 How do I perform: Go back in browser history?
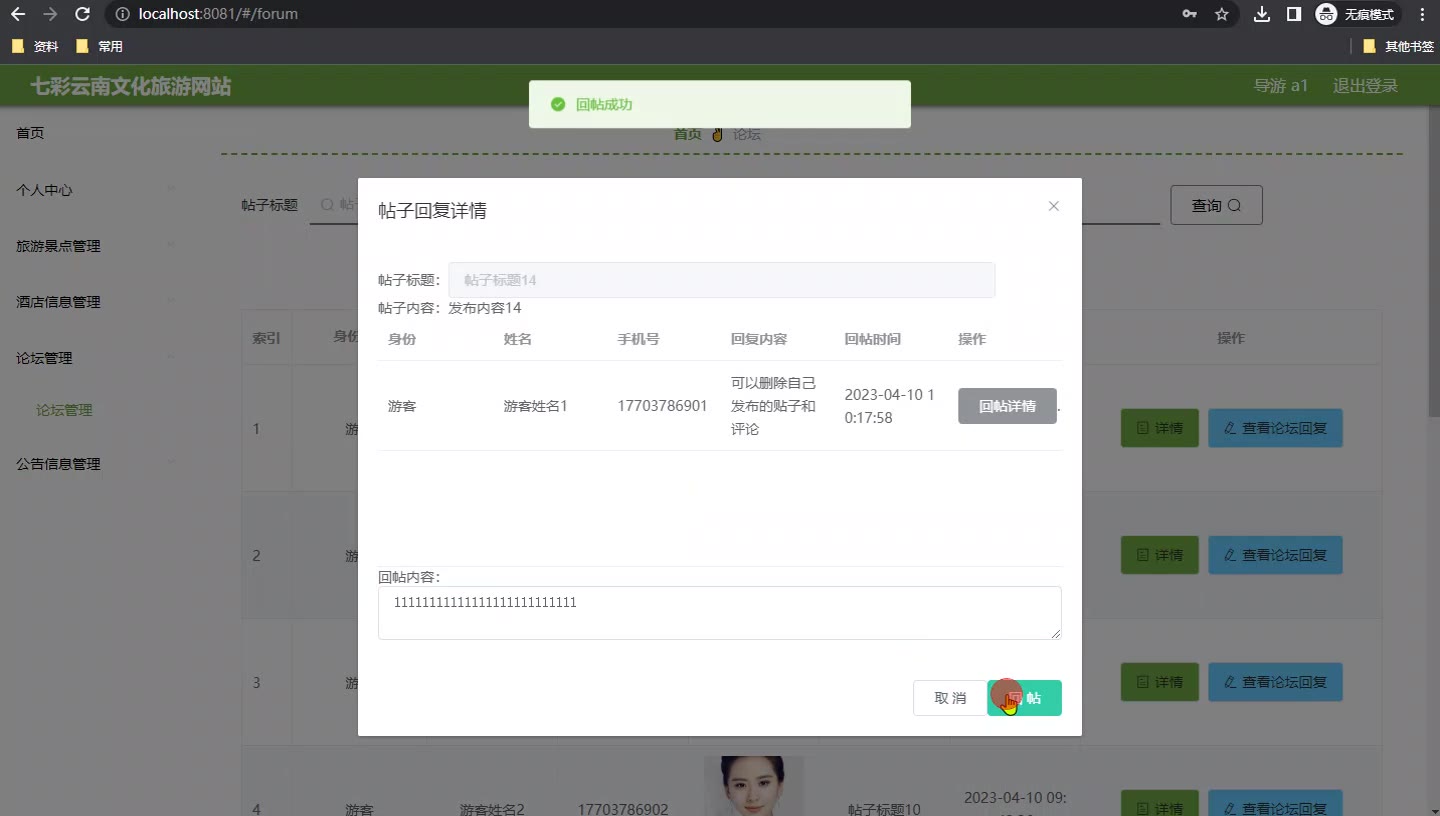pos(18,14)
